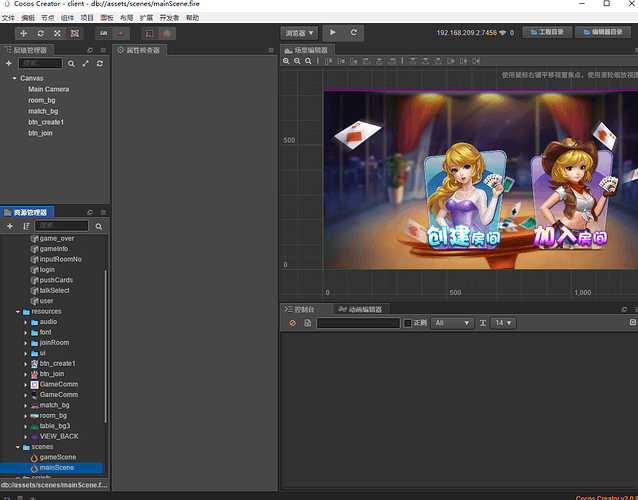Toggle the 正则 regex checkbox
The height and width of the screenshot is (500, 638).
point(407,323)
